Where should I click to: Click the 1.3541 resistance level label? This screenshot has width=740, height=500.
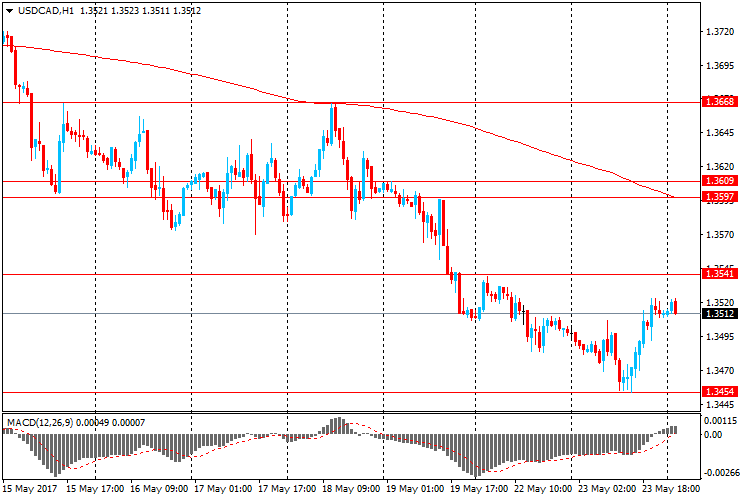pyautogui.click(x=718, y=273)
